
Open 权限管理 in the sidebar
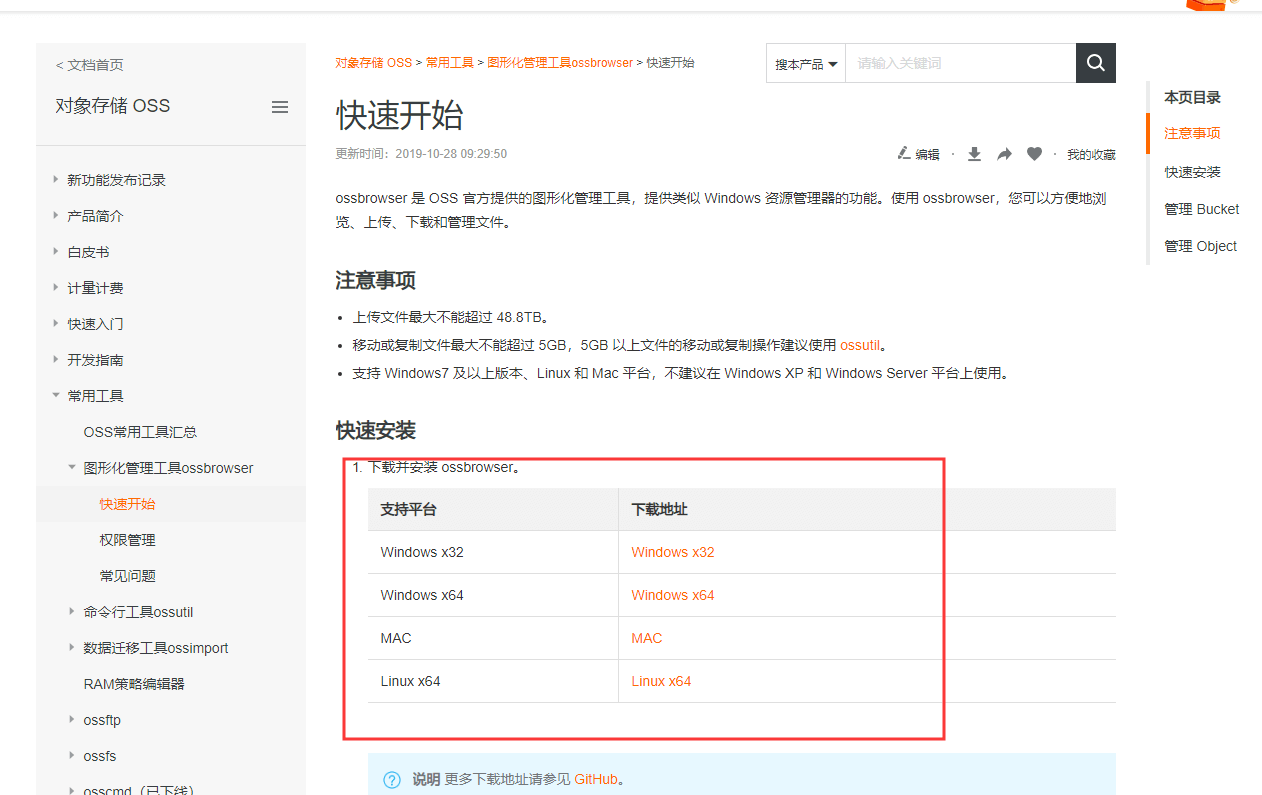click(127, 540)
